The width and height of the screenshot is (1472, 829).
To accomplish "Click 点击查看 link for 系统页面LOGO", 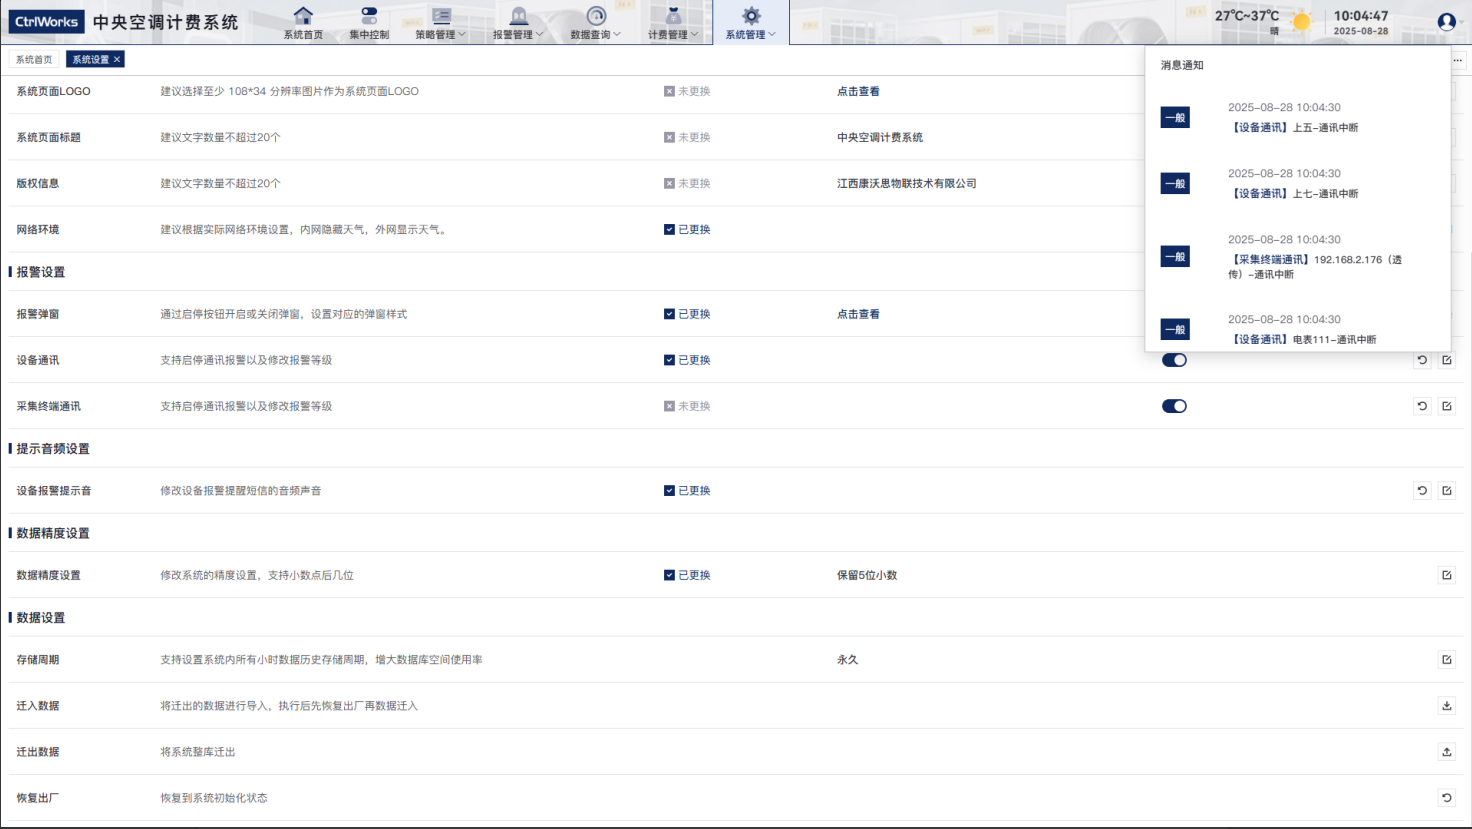I will tap(858, 92).
